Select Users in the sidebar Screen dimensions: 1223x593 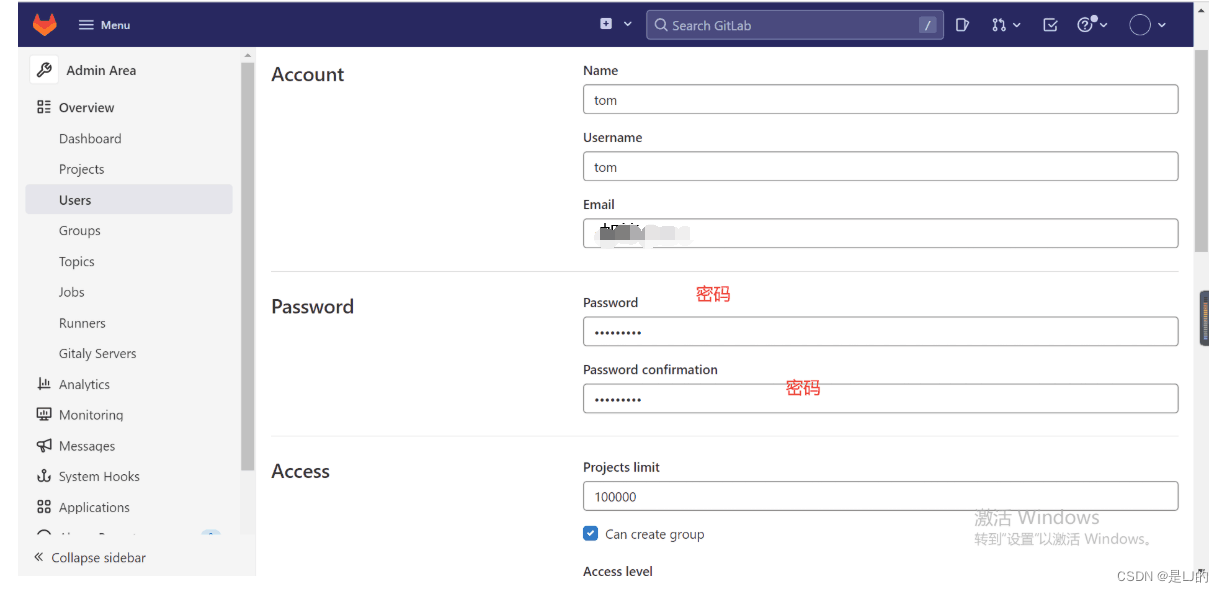(129, 200)
